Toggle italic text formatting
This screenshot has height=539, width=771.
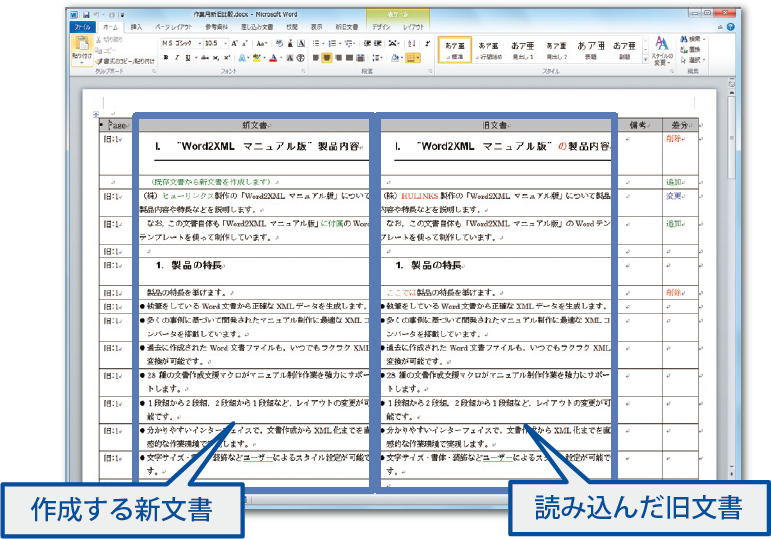click(176, 58)
